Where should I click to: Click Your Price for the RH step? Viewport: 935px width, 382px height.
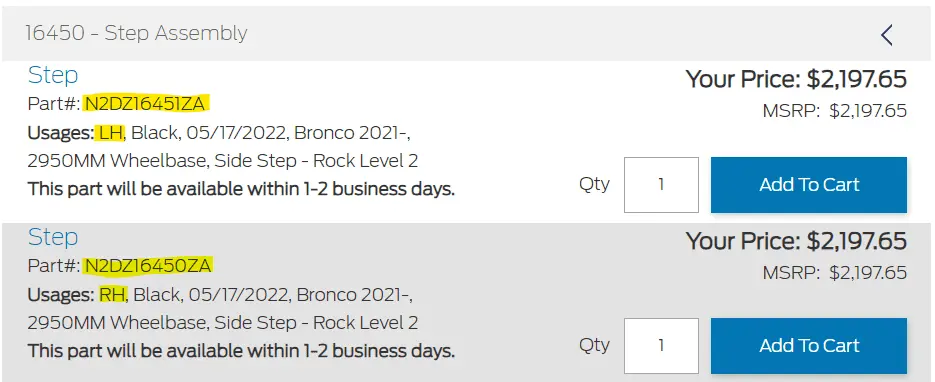[x=796, y=241]
